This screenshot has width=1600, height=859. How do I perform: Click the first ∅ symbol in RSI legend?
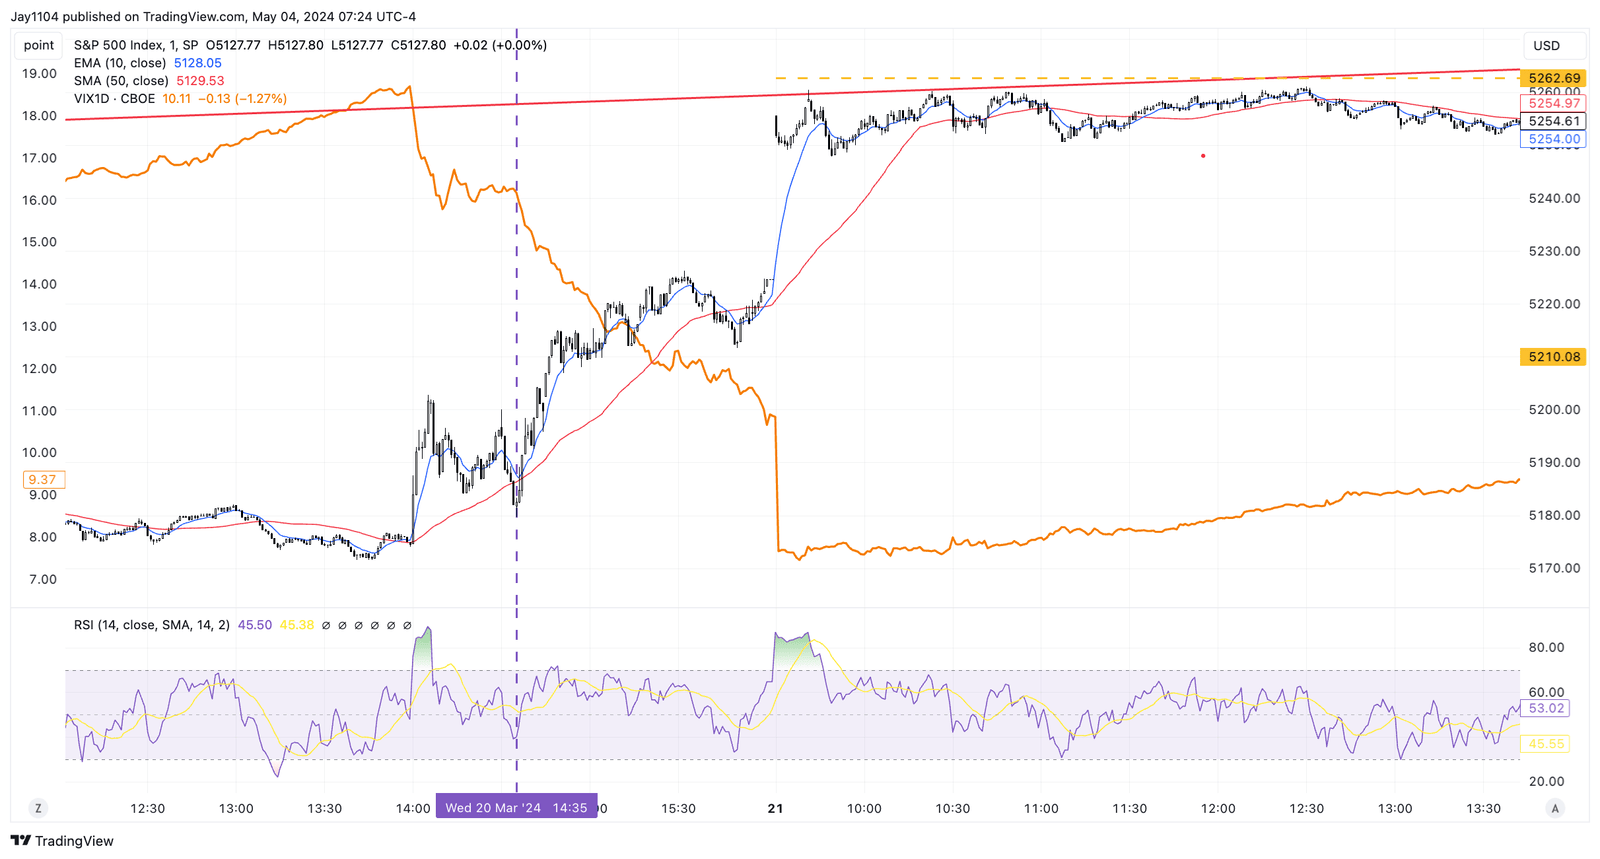(x=326, y=625)
